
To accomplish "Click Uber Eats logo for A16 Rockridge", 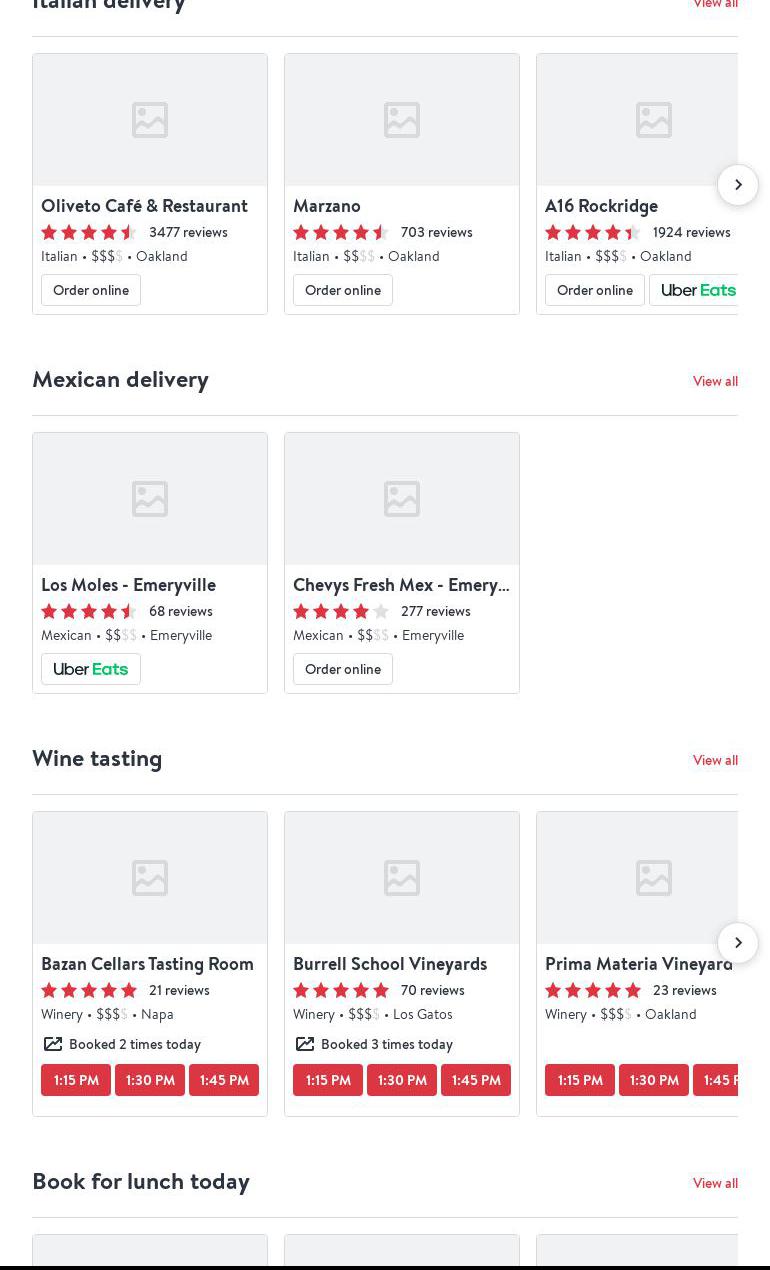I will click(x=697, y=290).
